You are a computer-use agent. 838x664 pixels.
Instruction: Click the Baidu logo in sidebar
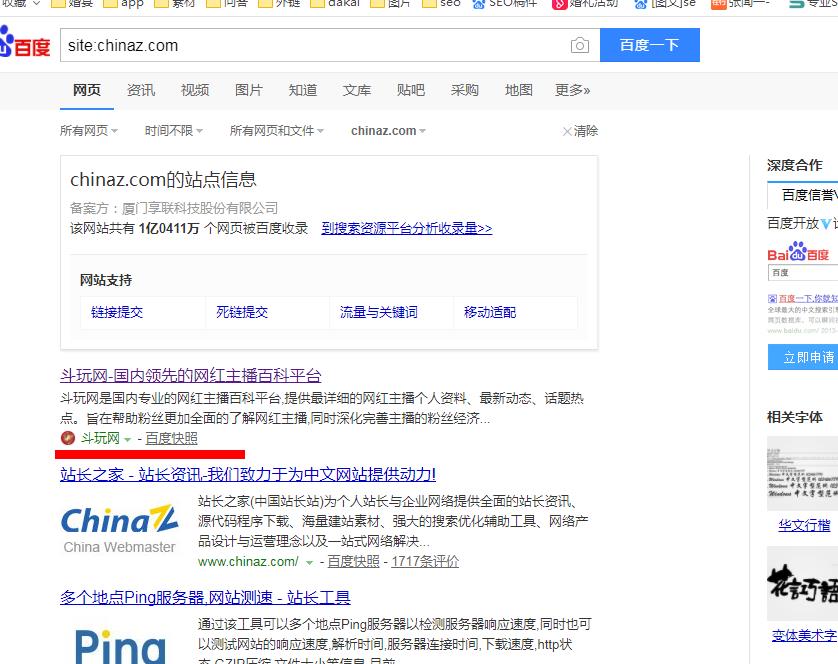click(x=798, y=252)
